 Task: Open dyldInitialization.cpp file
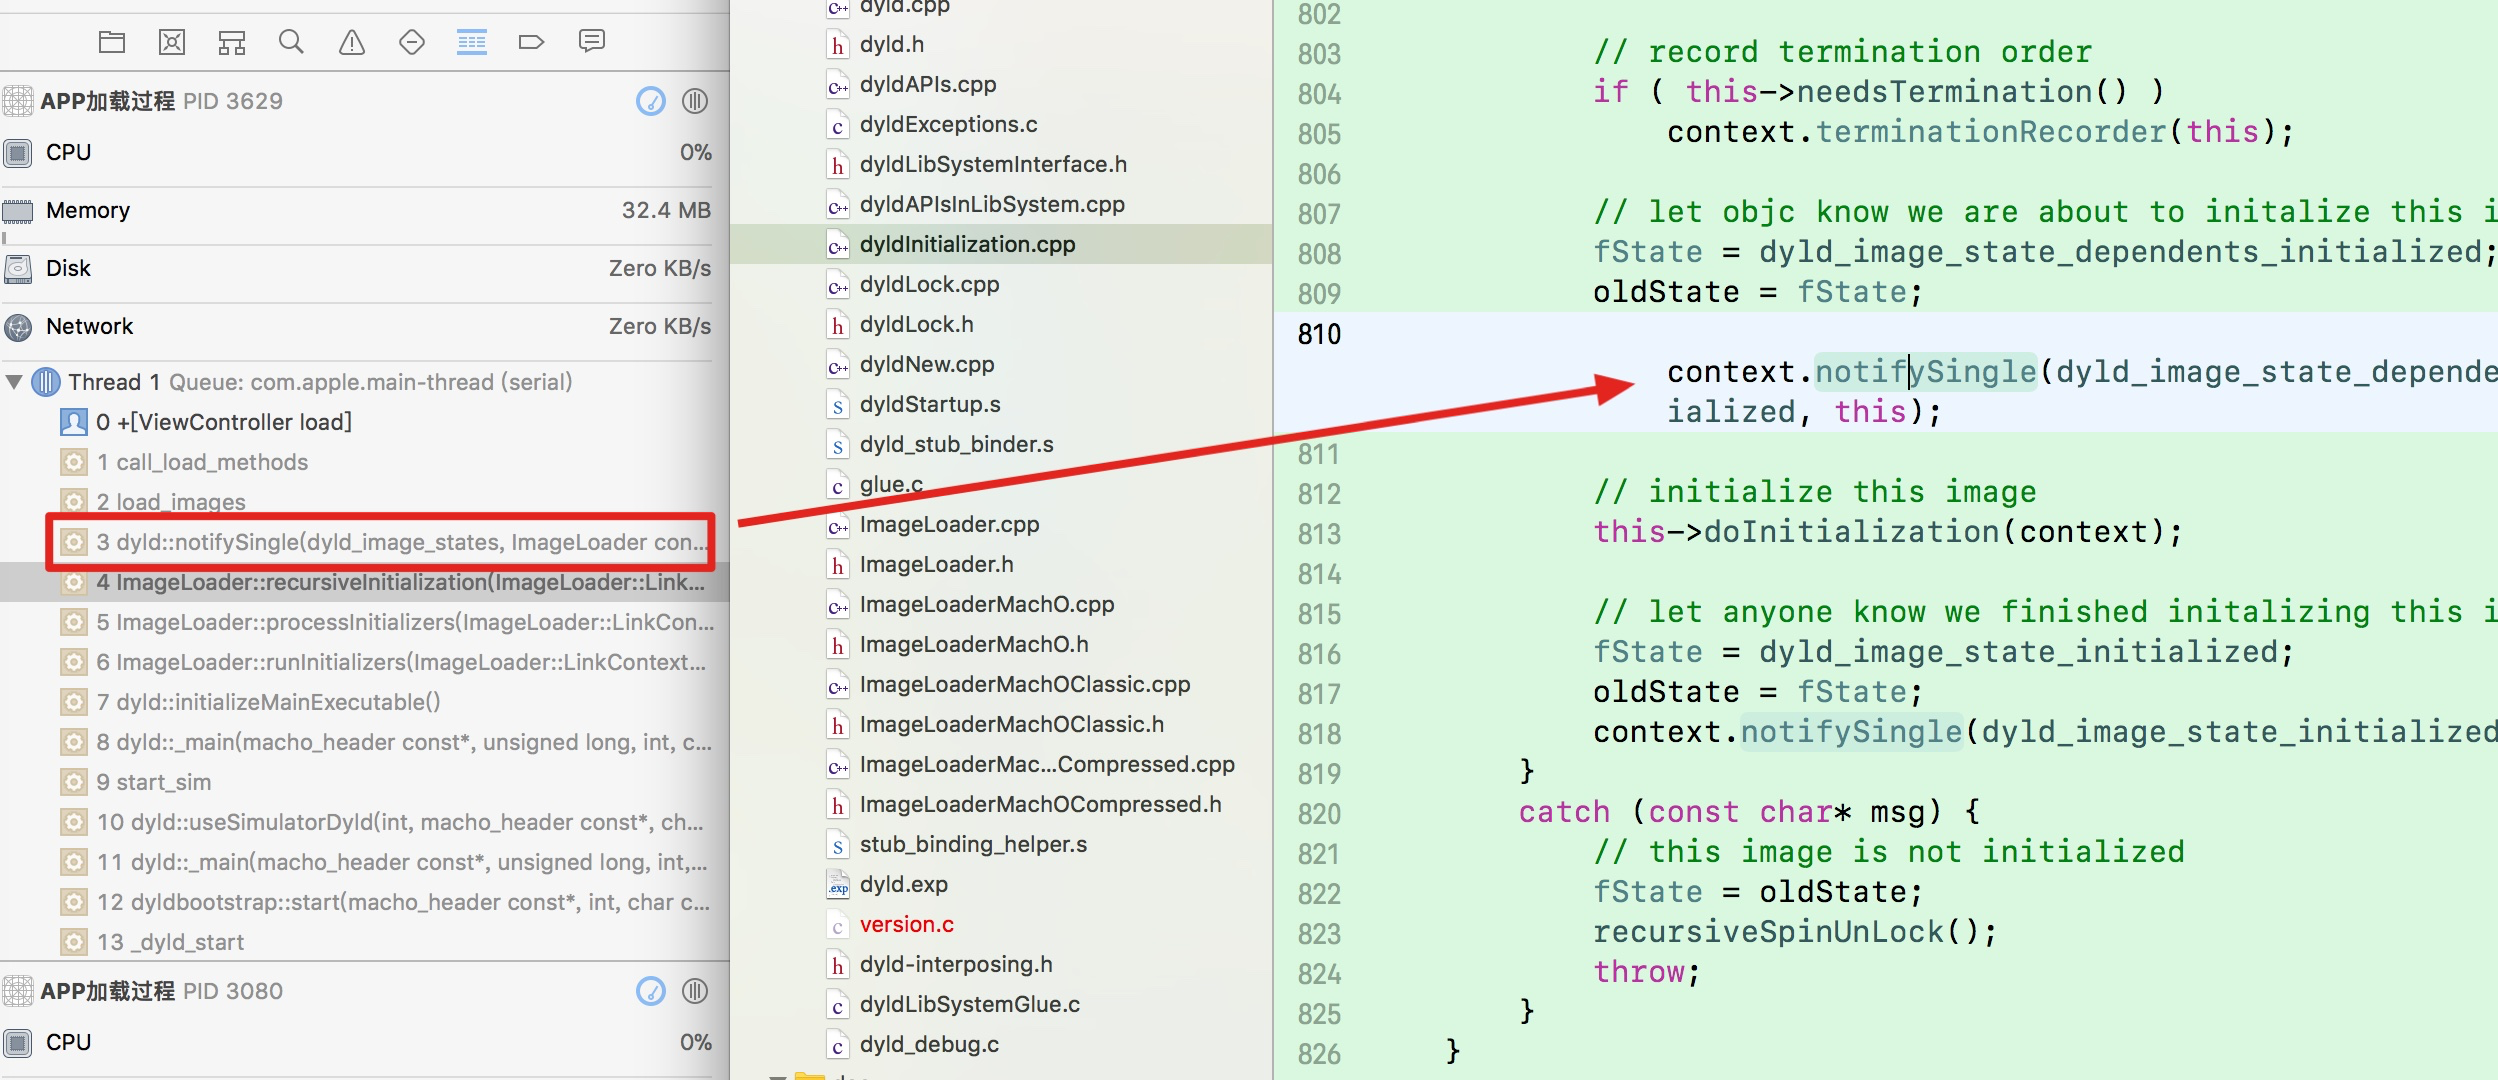(967, 244)
